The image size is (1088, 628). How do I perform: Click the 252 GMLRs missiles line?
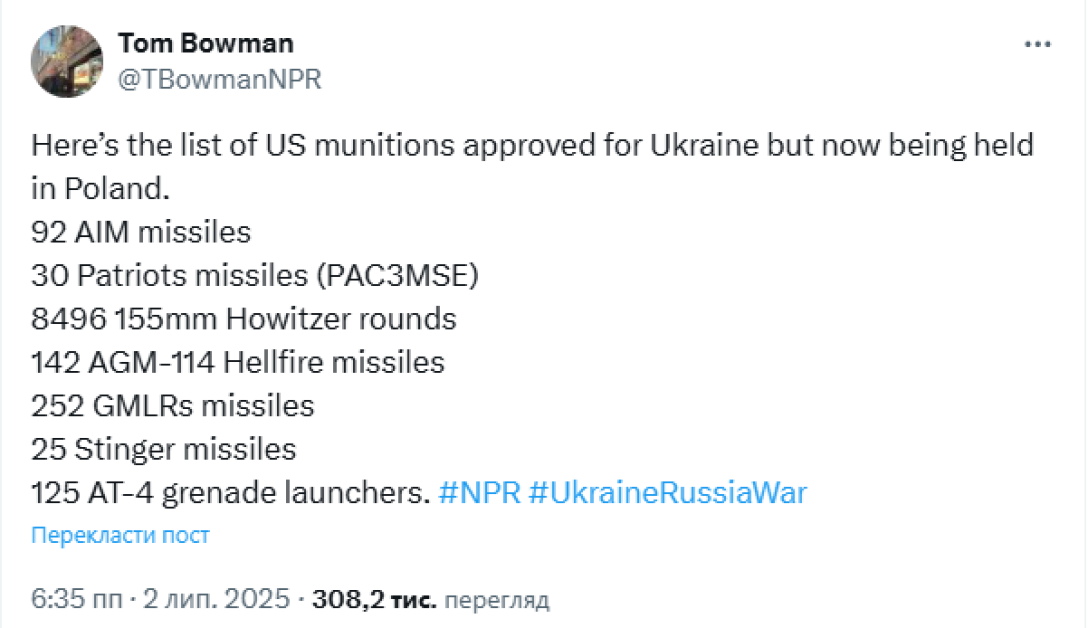click(x=173, y=406)
